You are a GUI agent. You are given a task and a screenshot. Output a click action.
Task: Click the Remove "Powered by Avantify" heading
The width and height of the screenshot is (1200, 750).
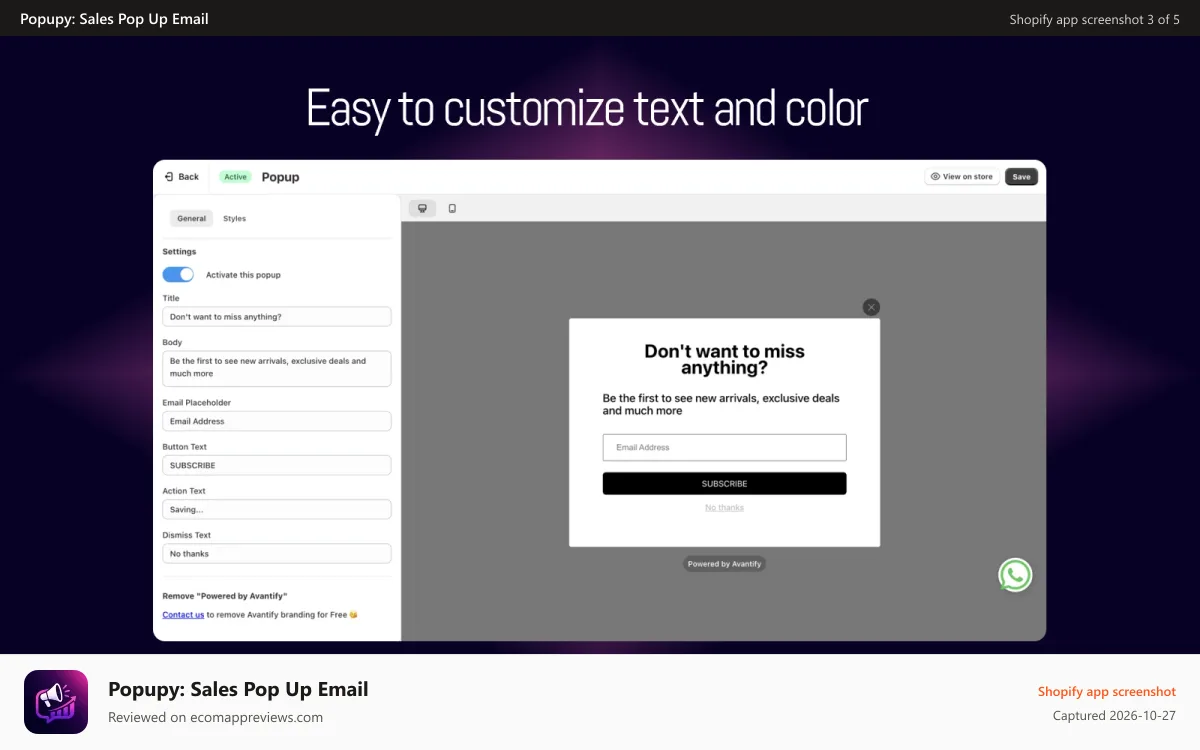coord(224,596)
